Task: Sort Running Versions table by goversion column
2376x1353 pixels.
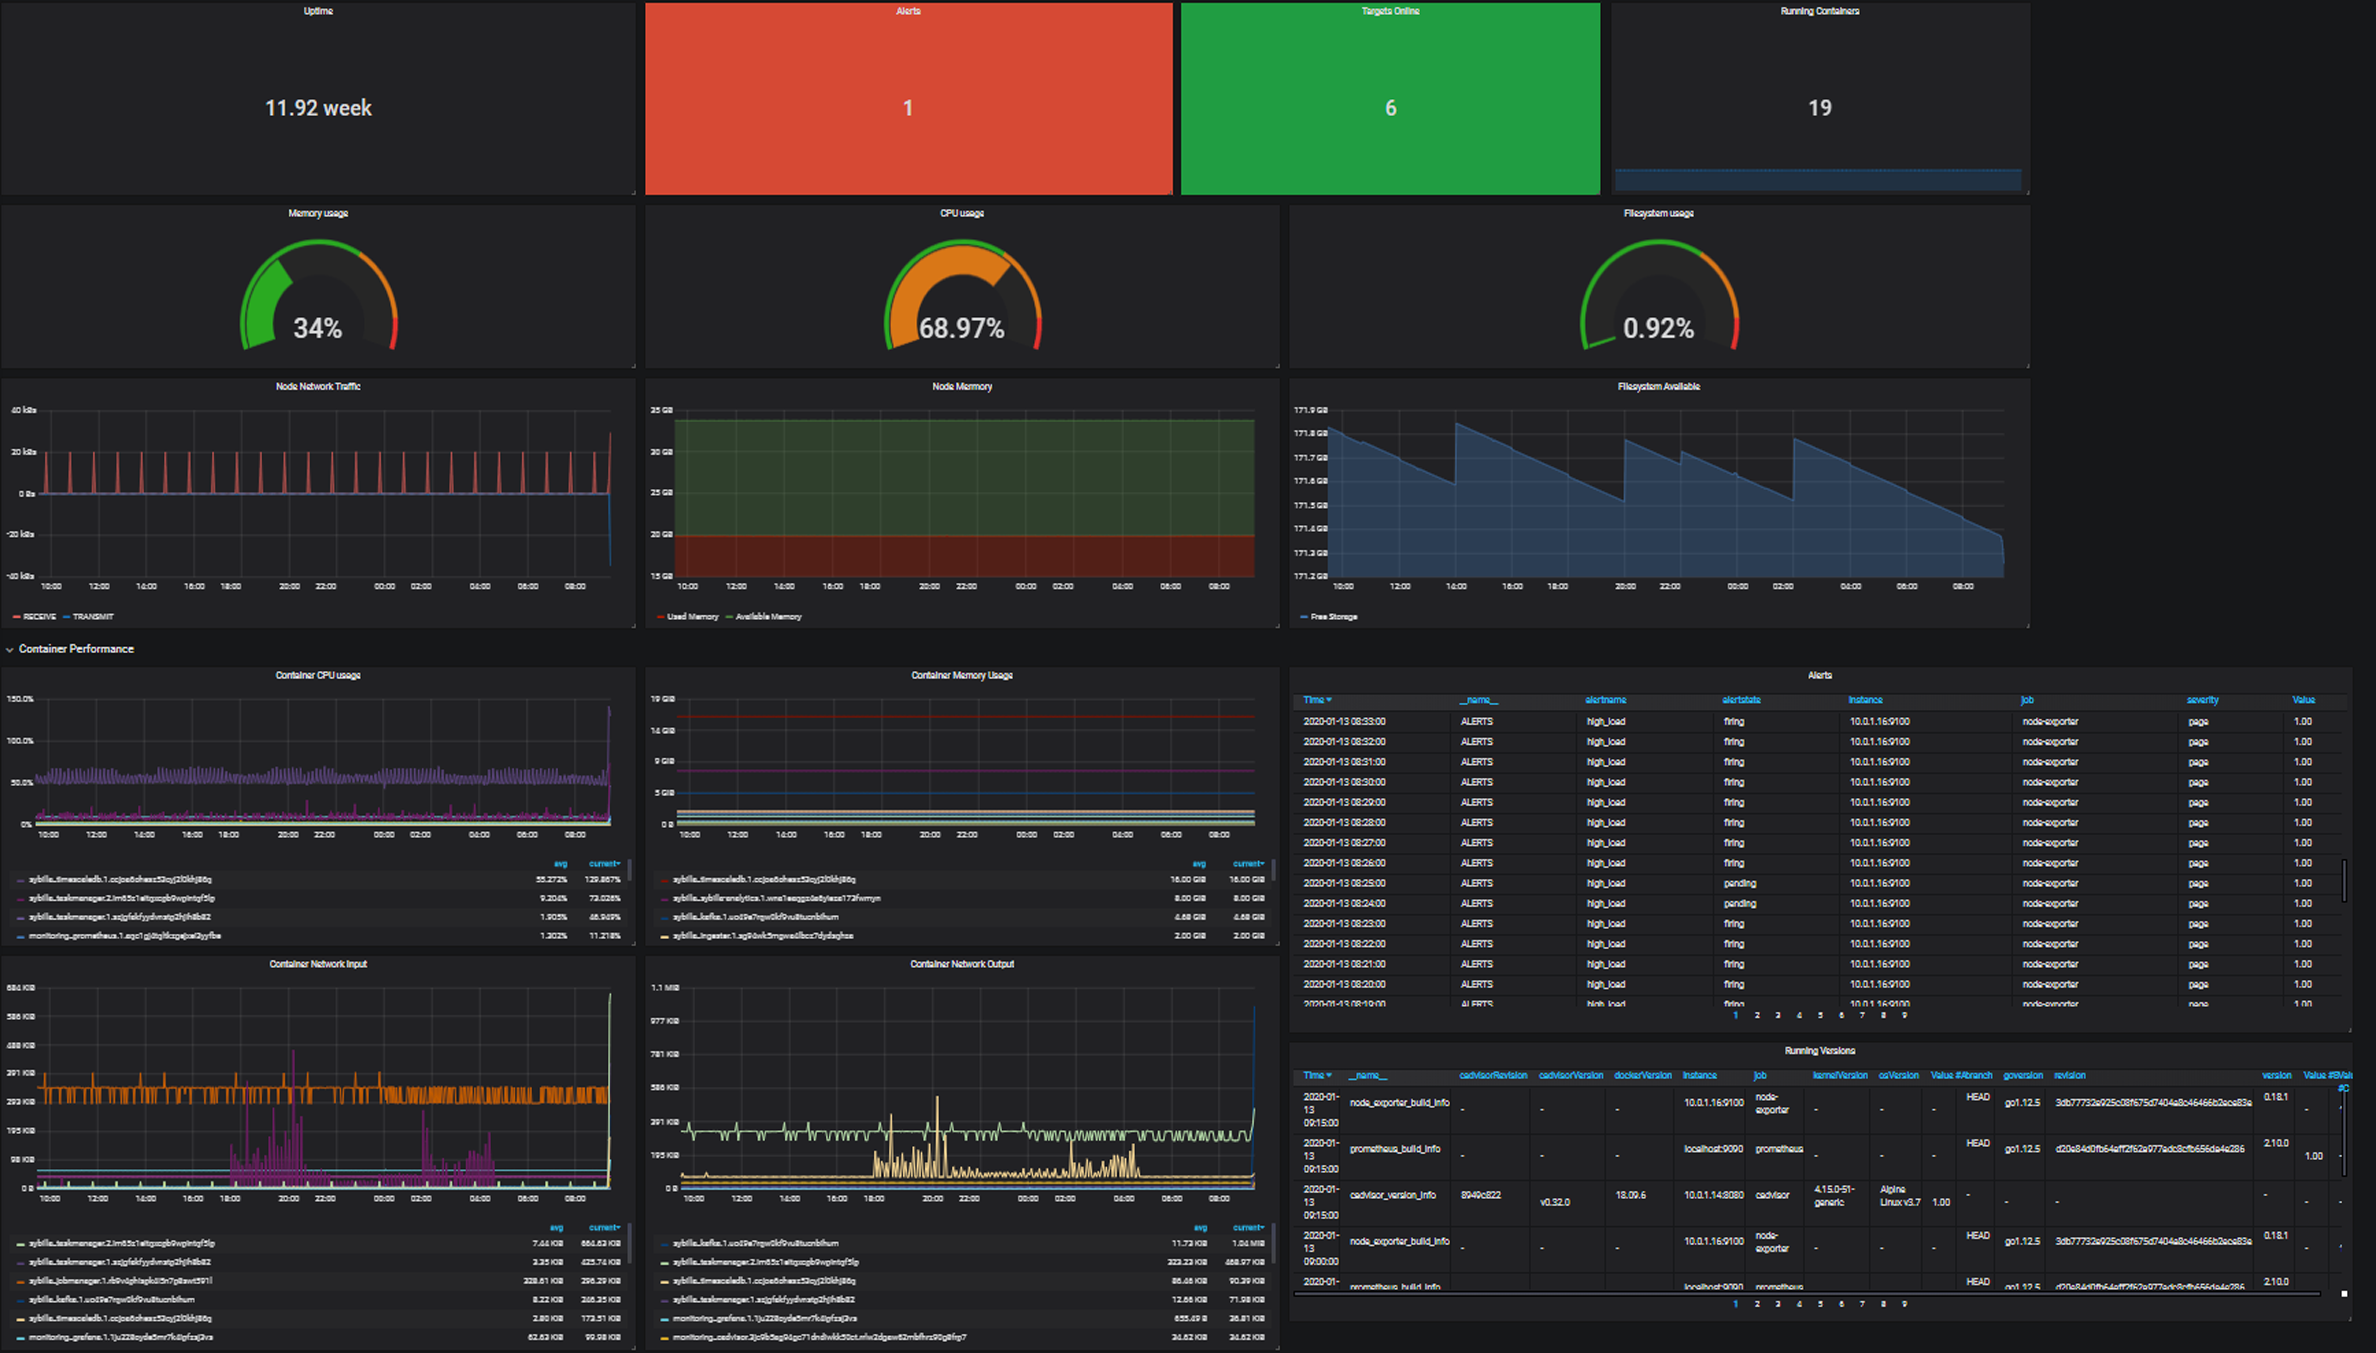Action: click(2022, 1076)
